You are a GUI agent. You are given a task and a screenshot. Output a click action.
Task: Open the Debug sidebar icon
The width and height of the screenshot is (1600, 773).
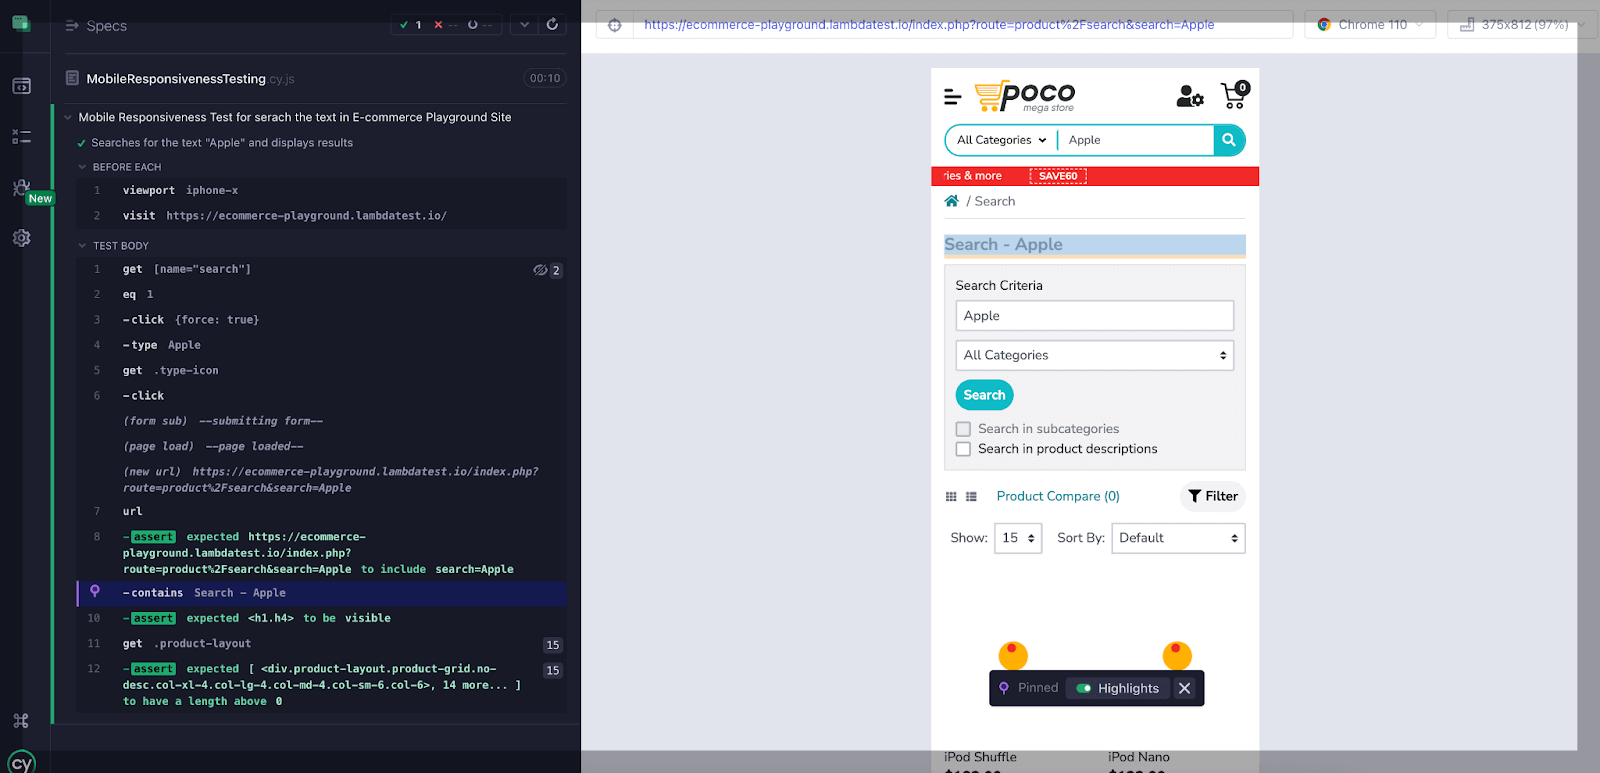[21, 187]
